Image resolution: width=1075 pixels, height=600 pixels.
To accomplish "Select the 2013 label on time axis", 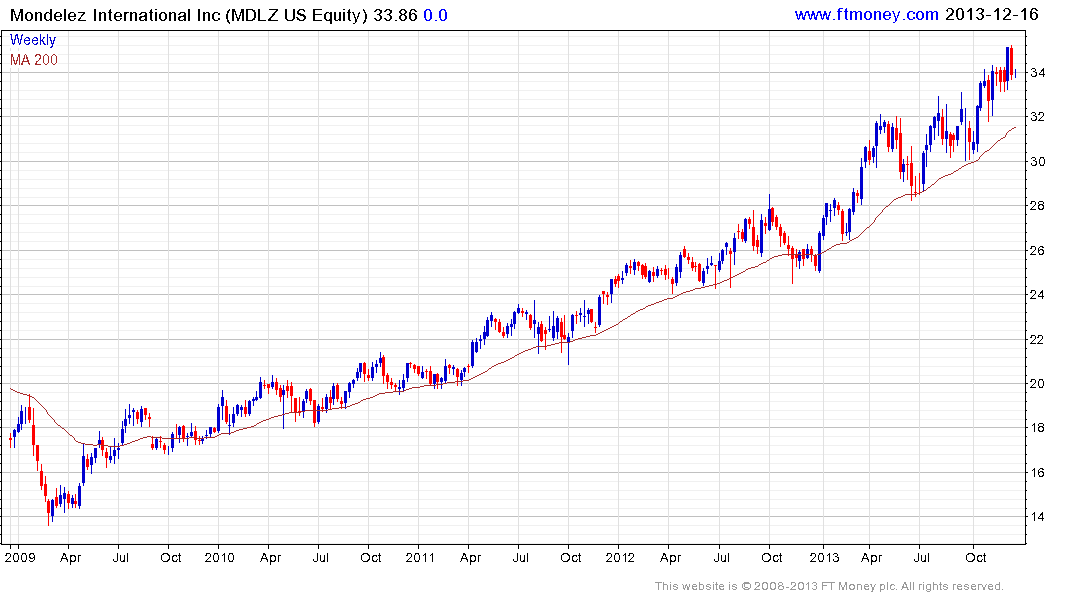I will tap(822, 557).
